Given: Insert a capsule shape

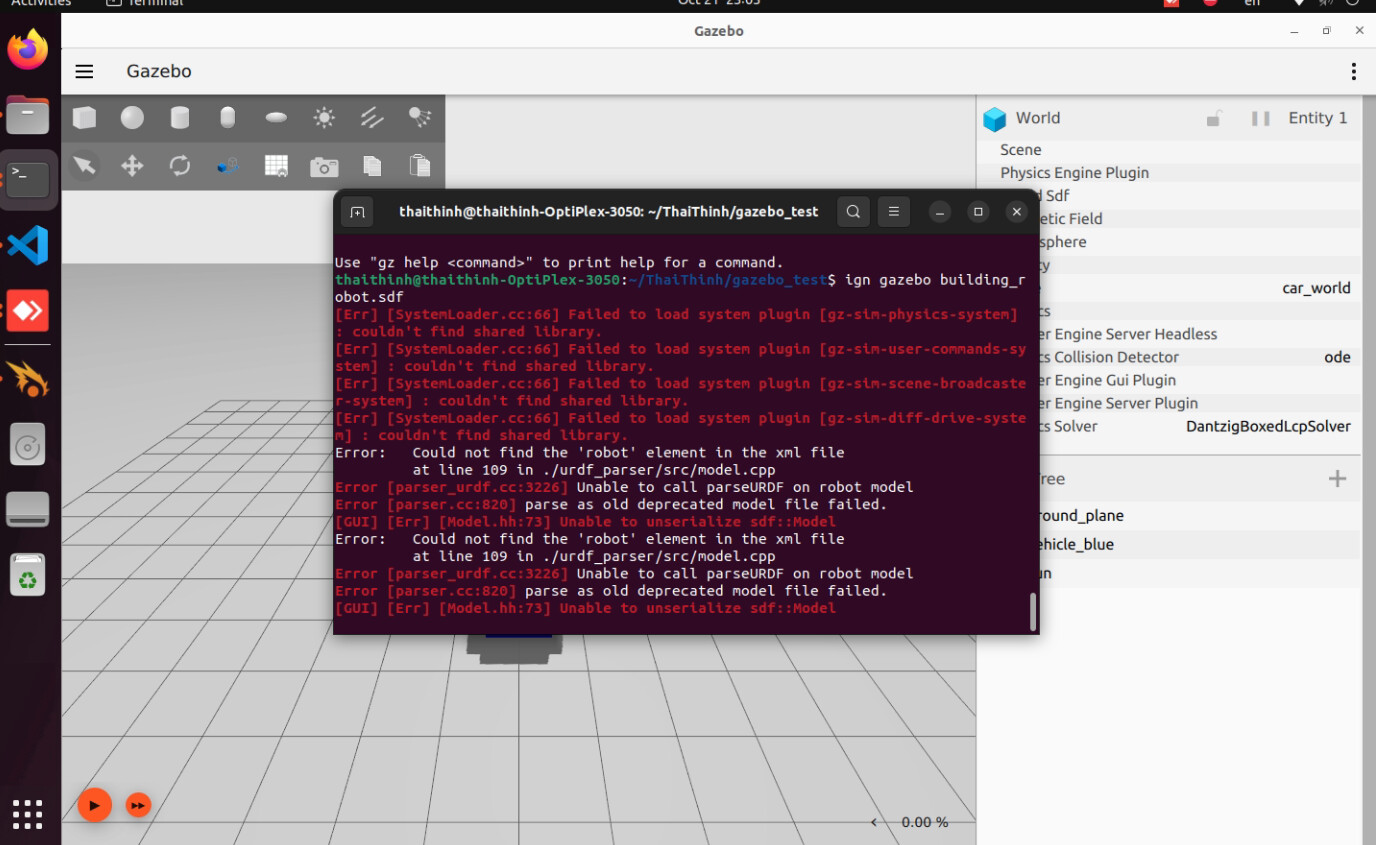Looking at the screenshot, I should 228,118.
